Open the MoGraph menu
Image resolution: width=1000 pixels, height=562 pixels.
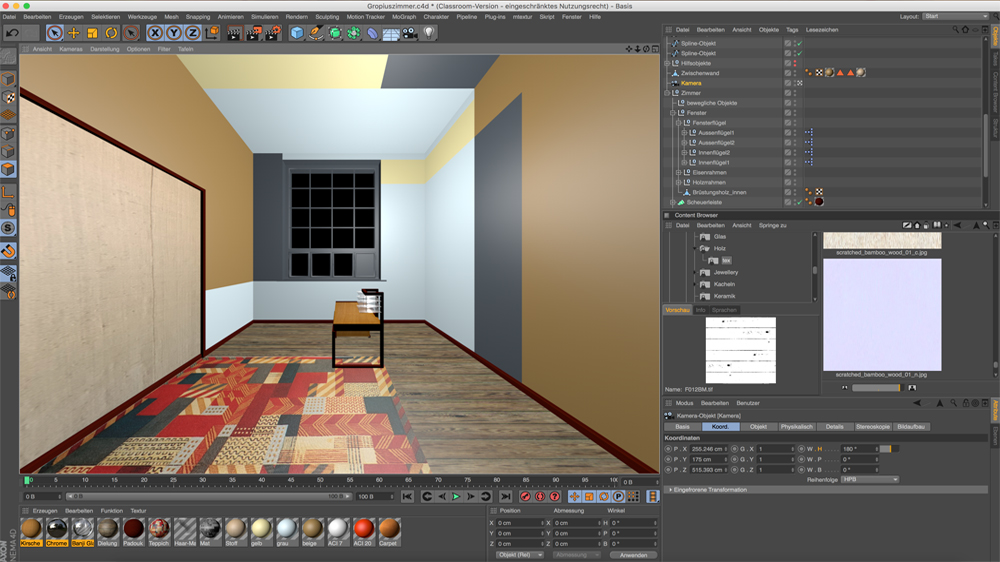pyautogui.click(x=404, y=17)
